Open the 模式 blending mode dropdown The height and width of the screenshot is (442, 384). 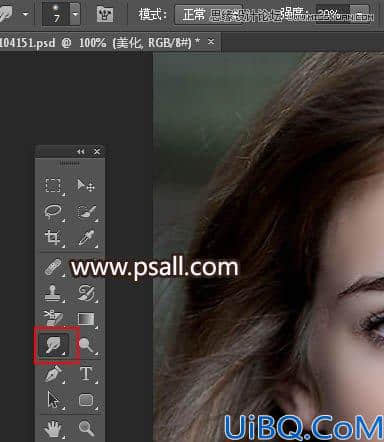click(x=209, y=14)
